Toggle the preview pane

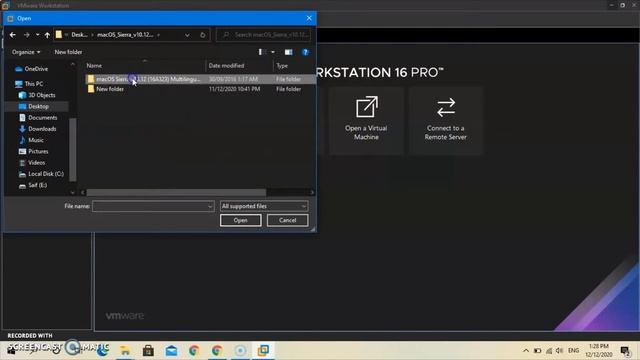click(x=289, y=52)
